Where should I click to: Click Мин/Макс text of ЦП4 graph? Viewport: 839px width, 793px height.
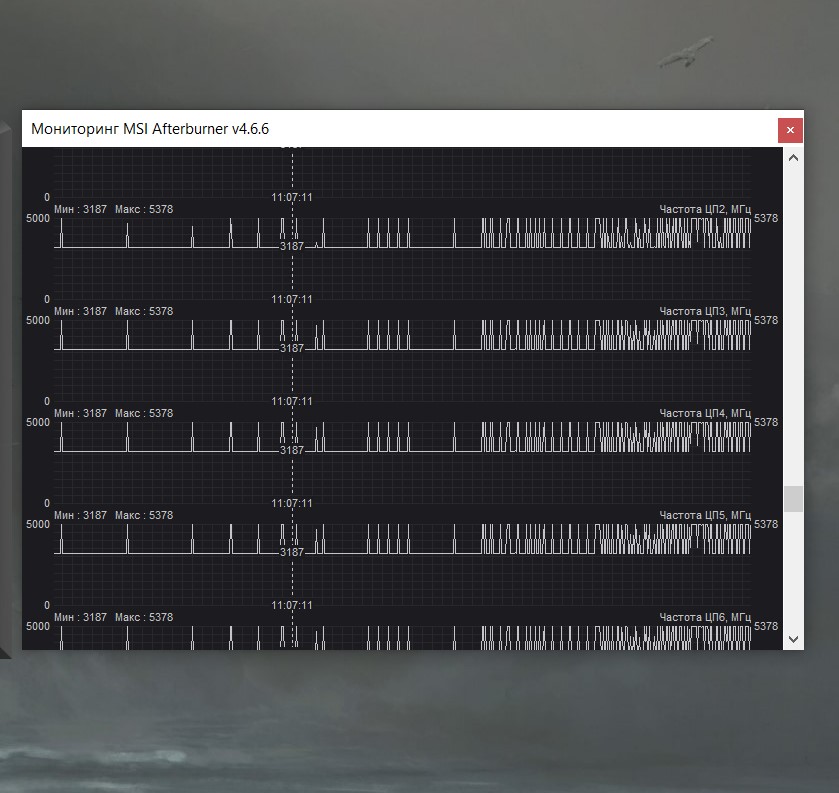pyautogui.click(x=113, y=413)
